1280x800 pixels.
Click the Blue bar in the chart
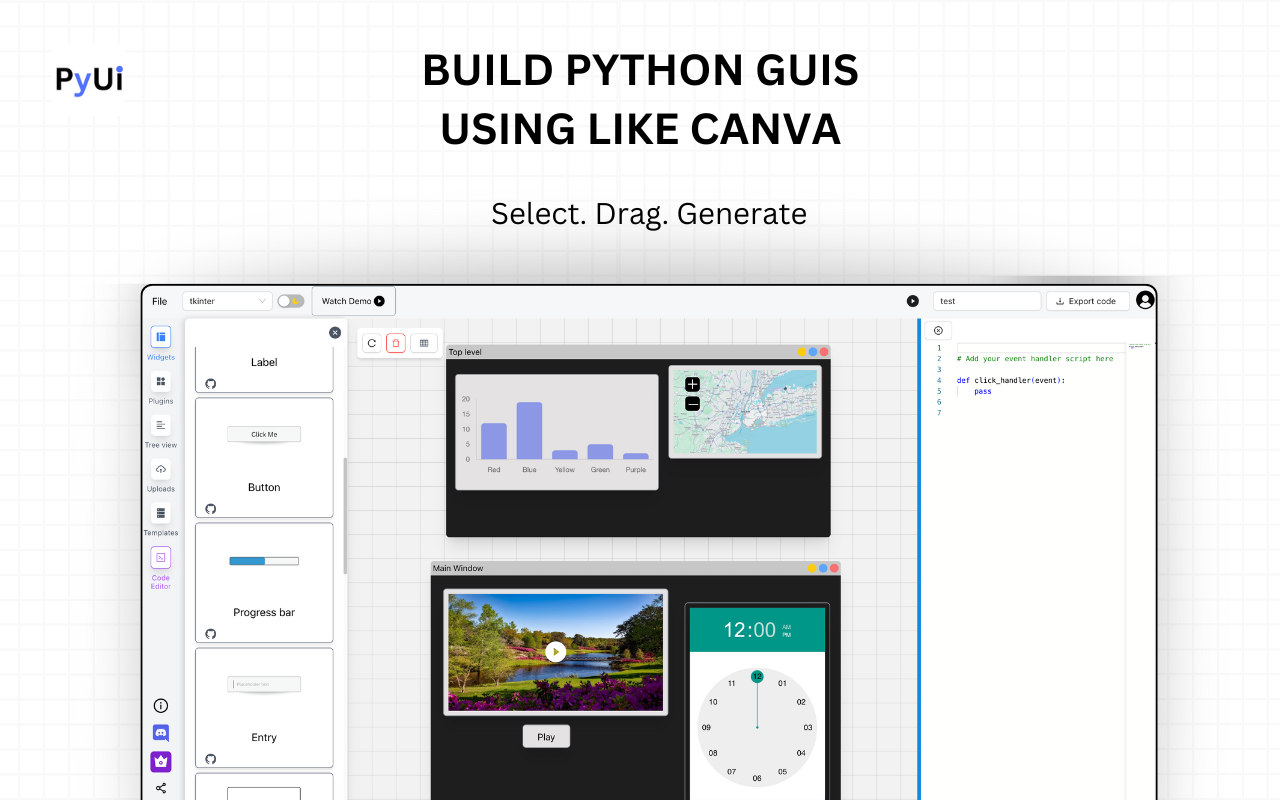coord(529,431)
